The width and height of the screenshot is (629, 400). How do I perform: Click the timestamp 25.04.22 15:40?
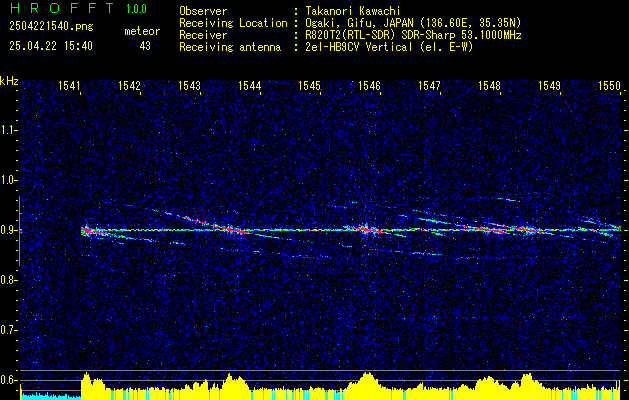51,46
